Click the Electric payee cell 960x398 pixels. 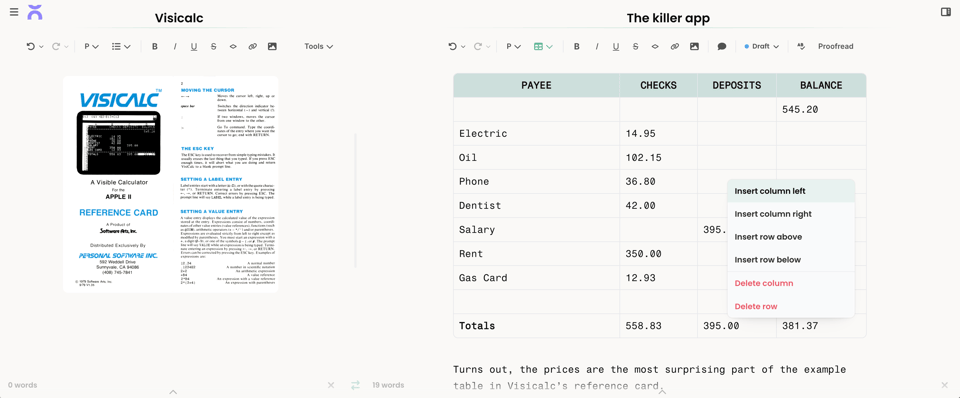536,133
